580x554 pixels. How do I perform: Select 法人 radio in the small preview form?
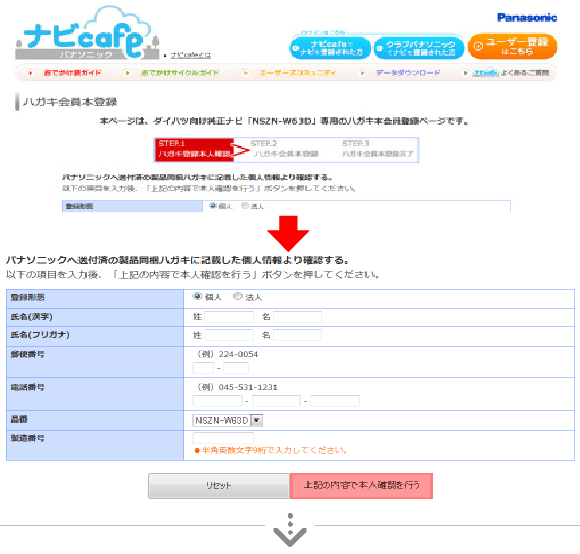[x=245, y=206]
